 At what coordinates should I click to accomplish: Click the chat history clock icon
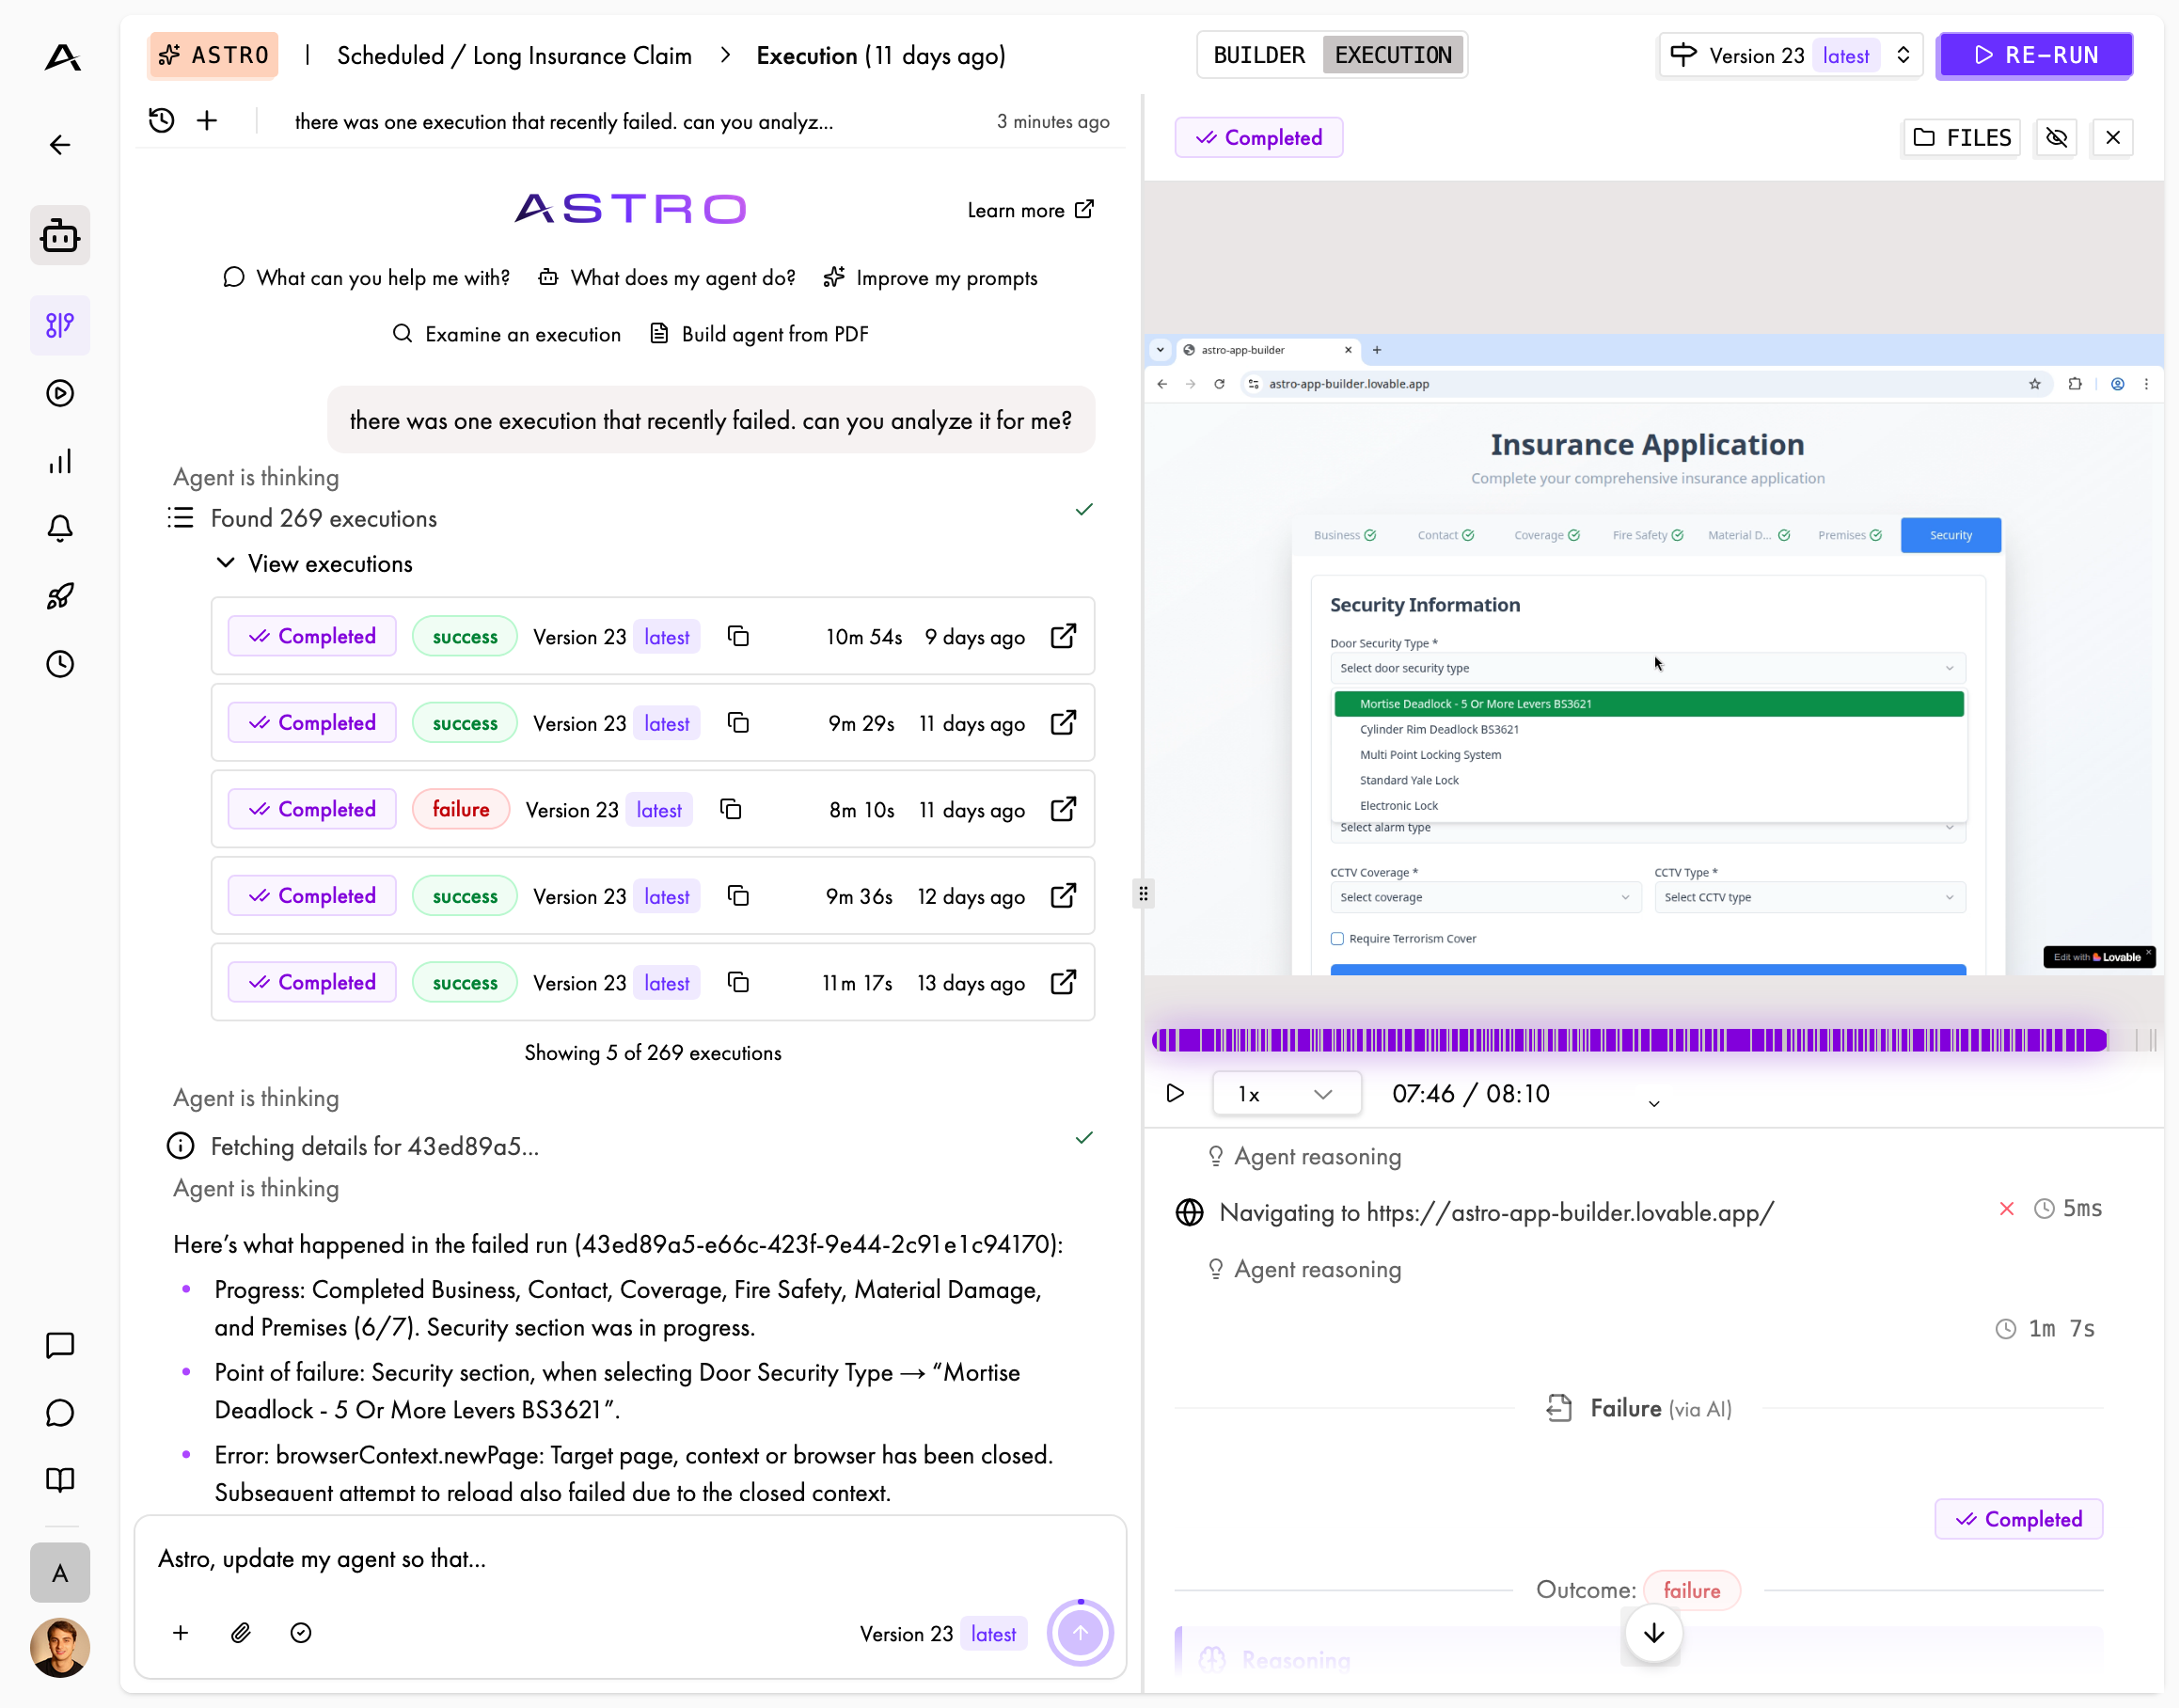[x=161, y=121]
